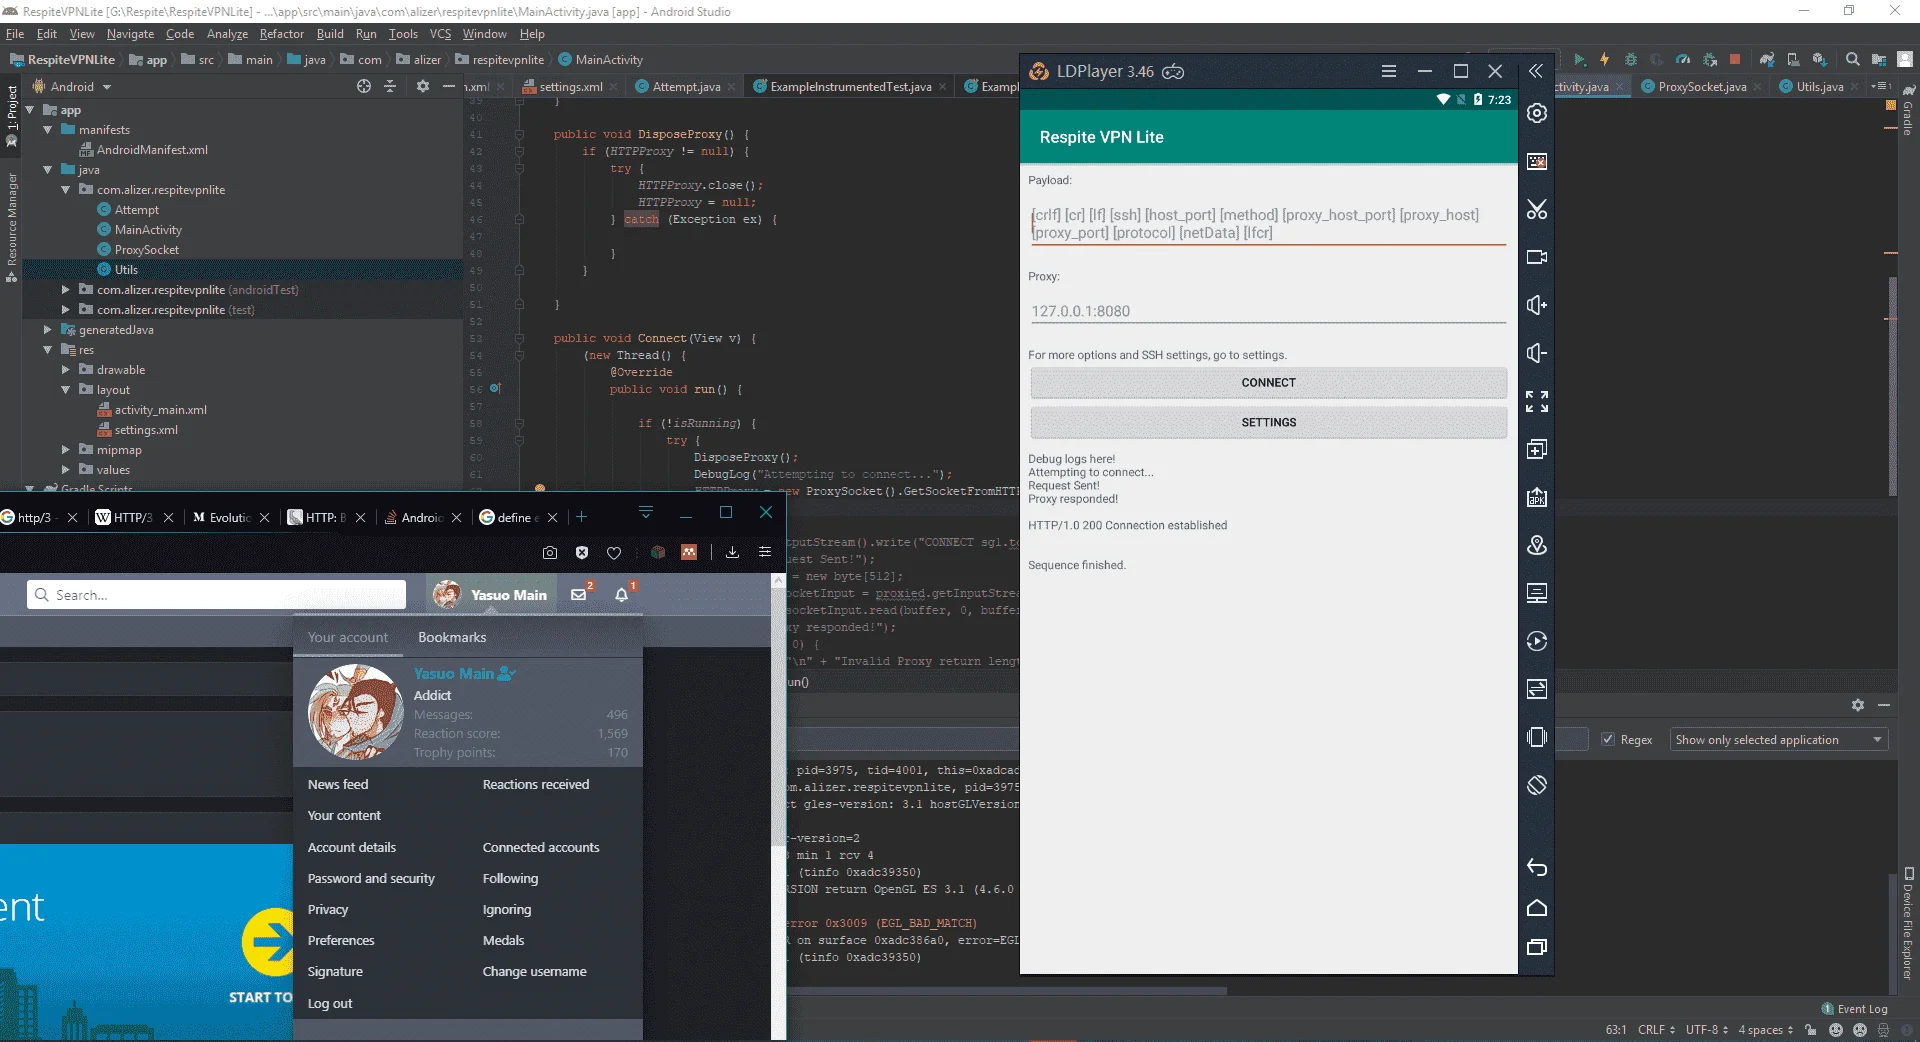Image resolution: width=1920 pixels, height=1042 pixels.
Task: Sync project with Gradle files icon
Action: (x=1767, y=60)
